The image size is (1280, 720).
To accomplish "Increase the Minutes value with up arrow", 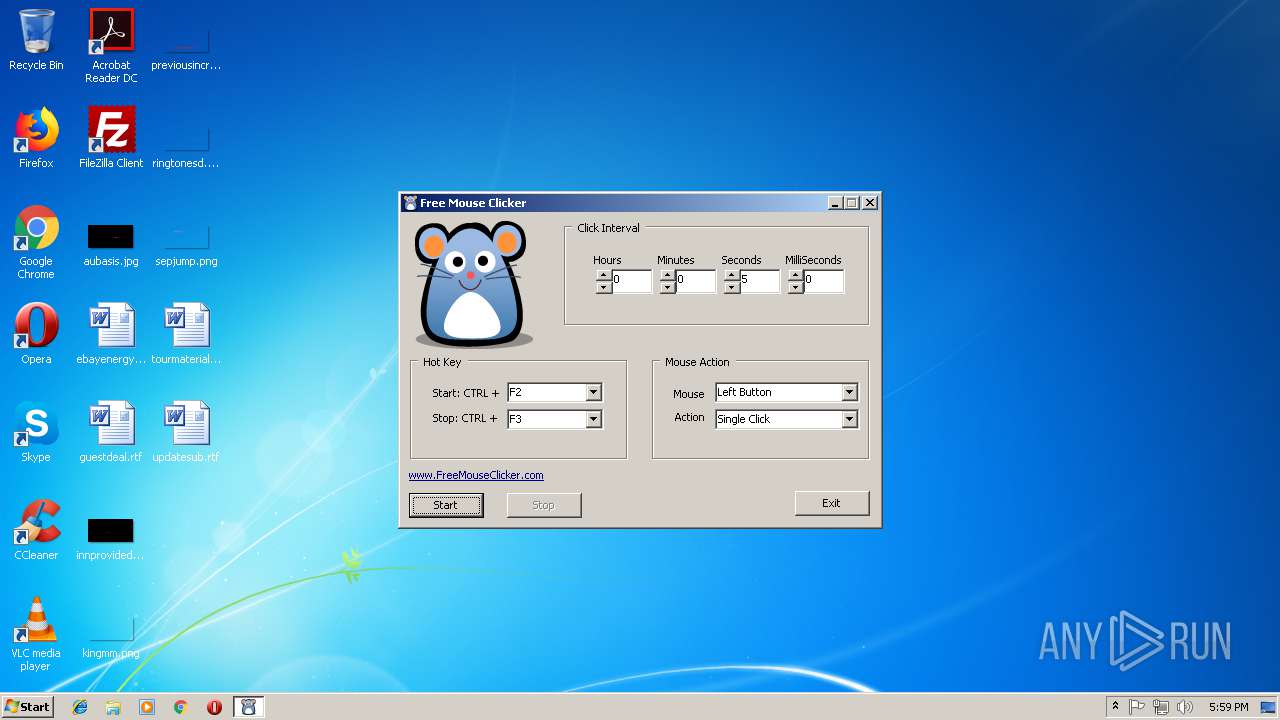I will tap(668, 275).
